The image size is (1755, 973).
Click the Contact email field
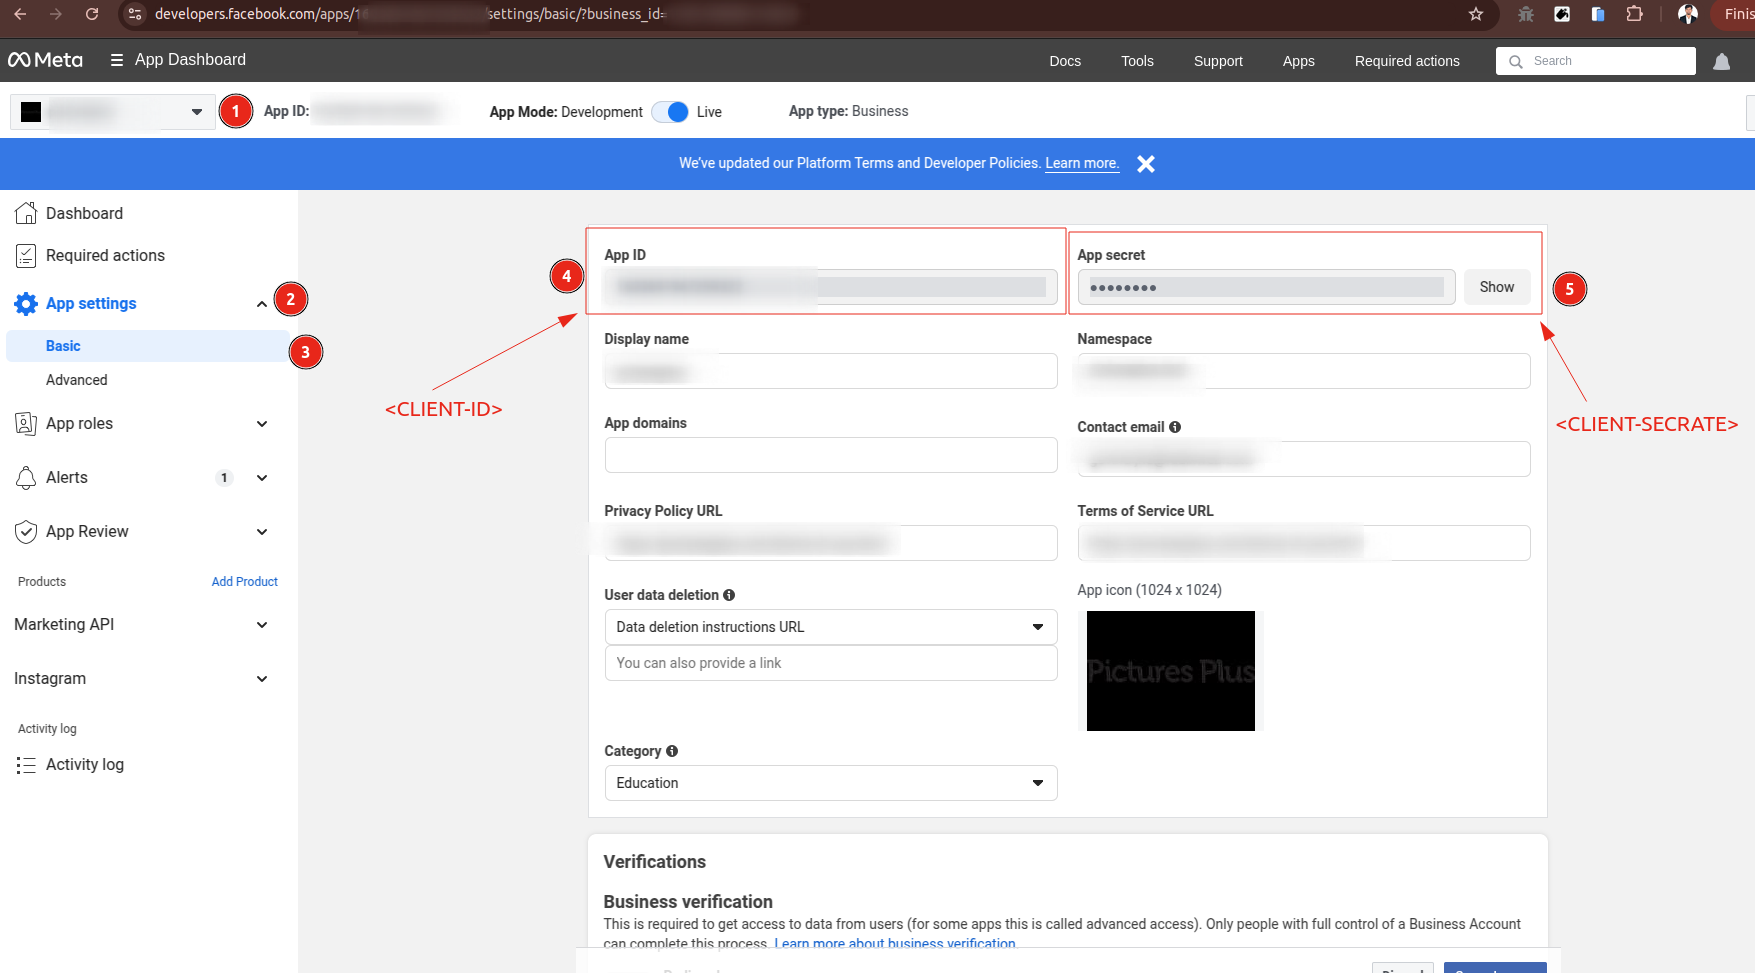[x=1304, y=459]
